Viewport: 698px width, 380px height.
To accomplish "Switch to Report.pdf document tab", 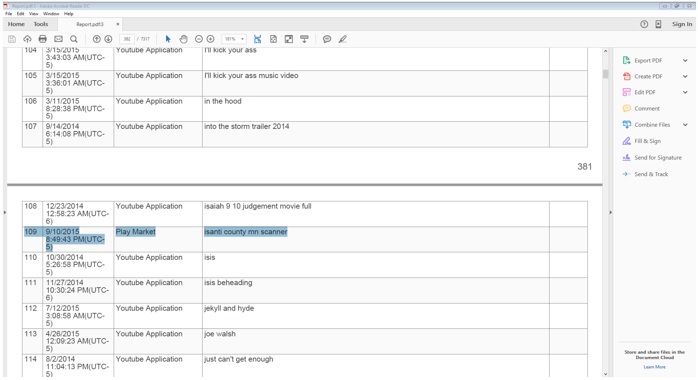I will point(89,24).
